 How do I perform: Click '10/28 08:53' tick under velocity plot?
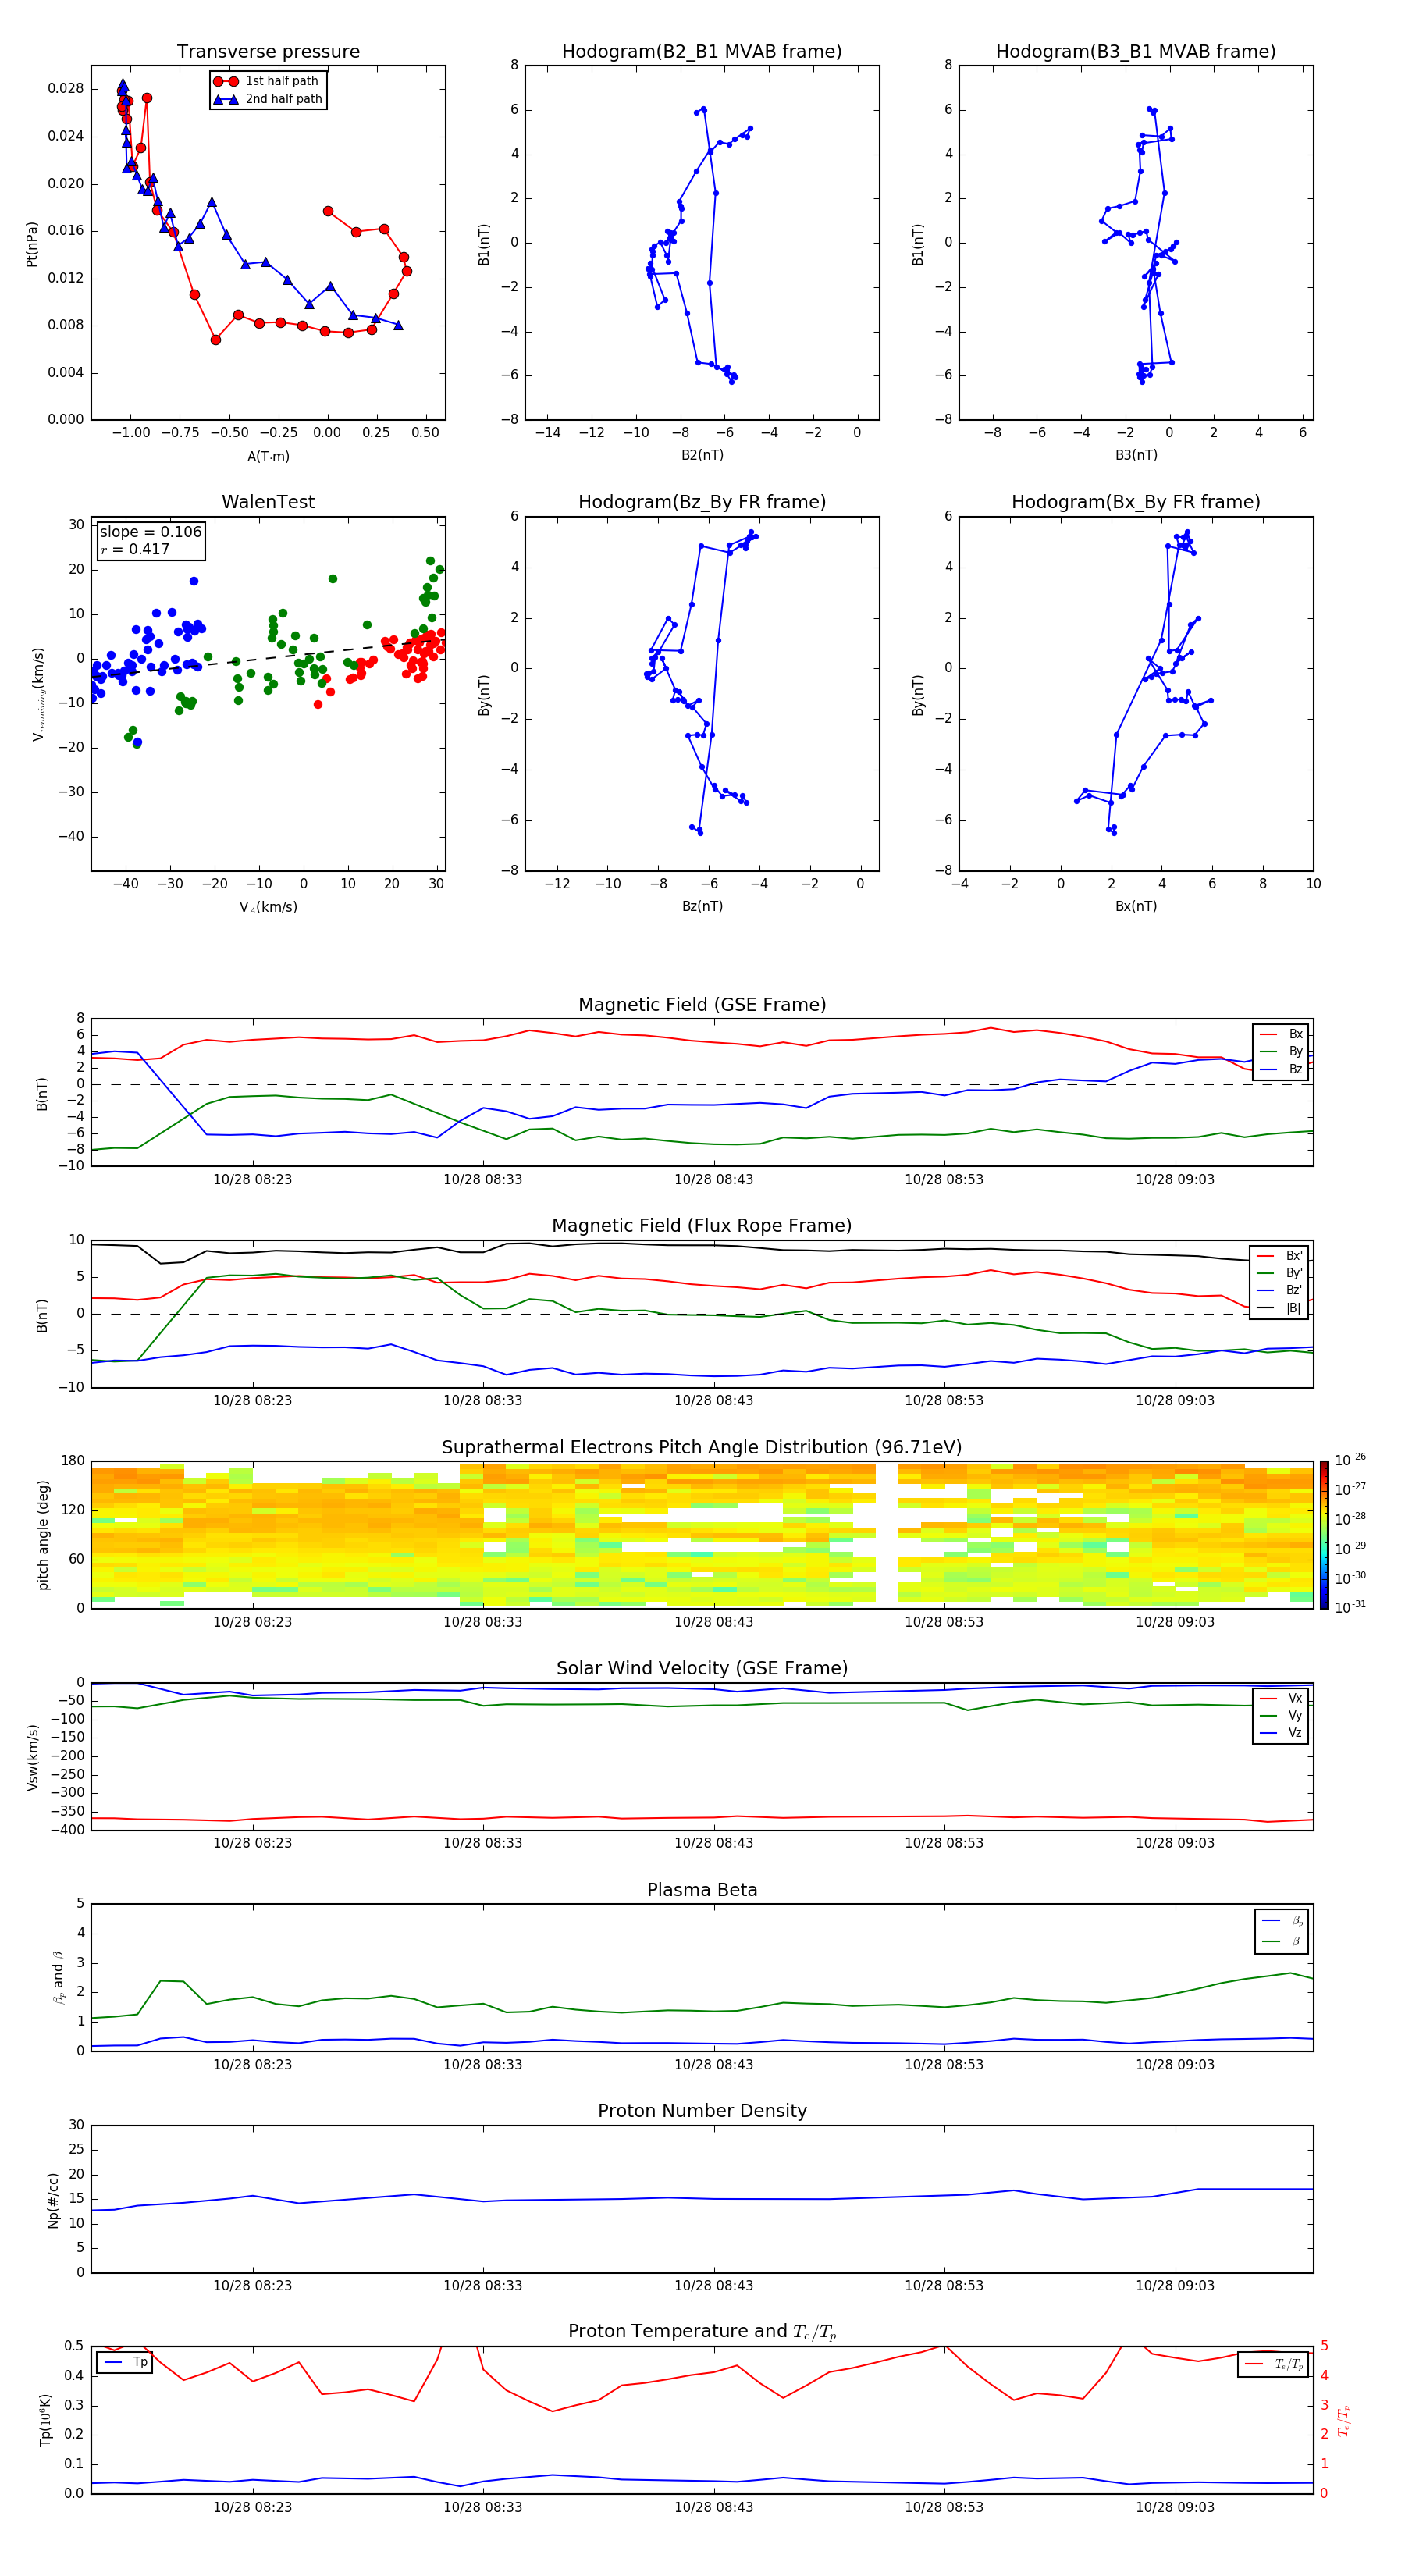click(x=944, y=1843)
